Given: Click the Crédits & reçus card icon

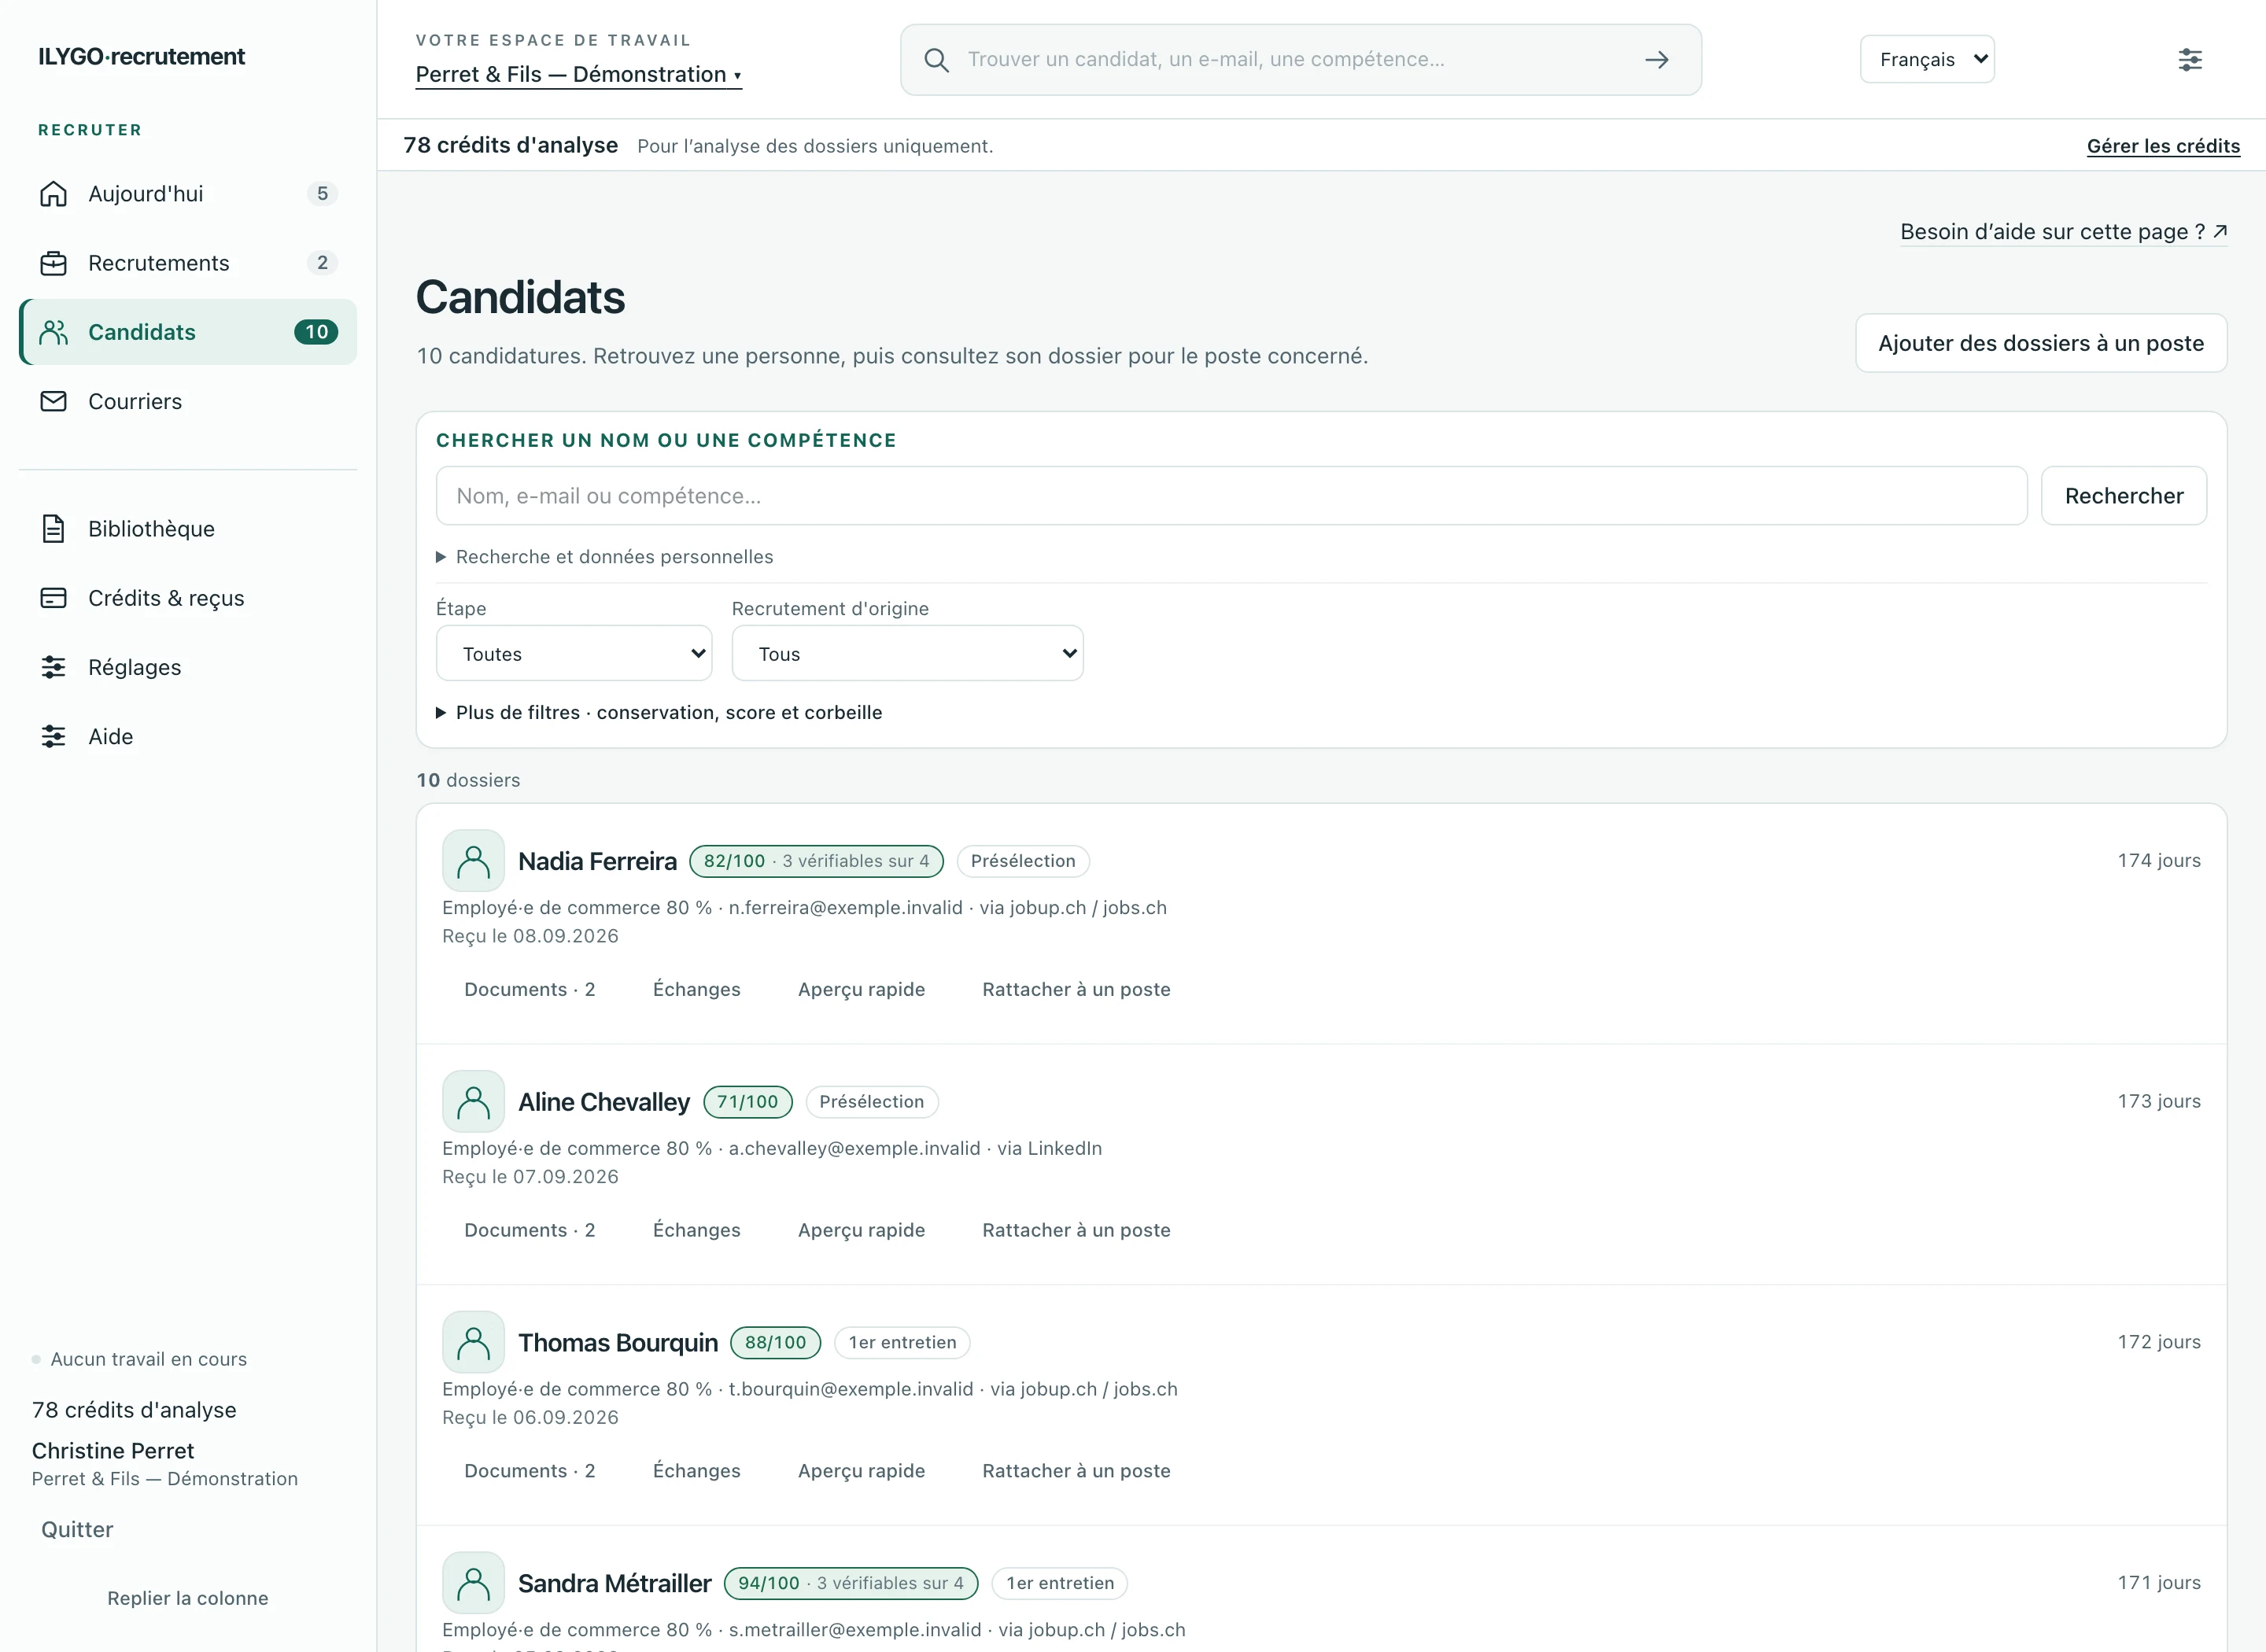Looking at the screenshot, I should click(53, 598).
